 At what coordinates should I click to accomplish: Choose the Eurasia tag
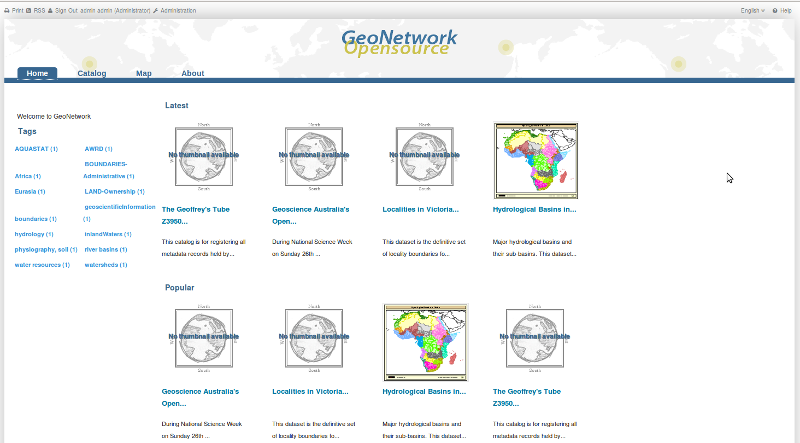pyautogui.click(x=30, y=191)
